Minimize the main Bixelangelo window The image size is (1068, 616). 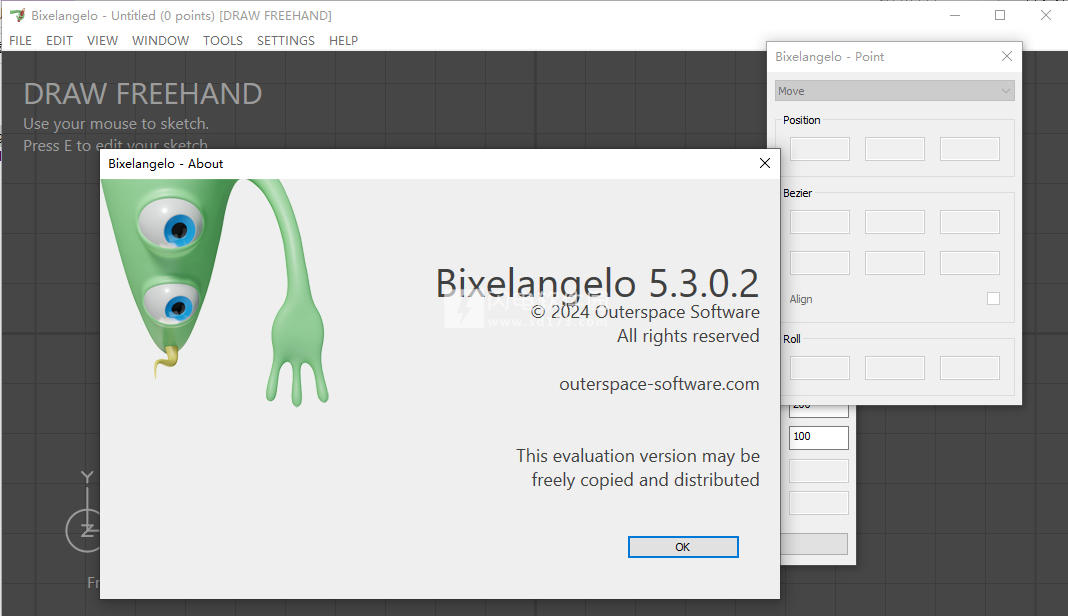(955, 15)
